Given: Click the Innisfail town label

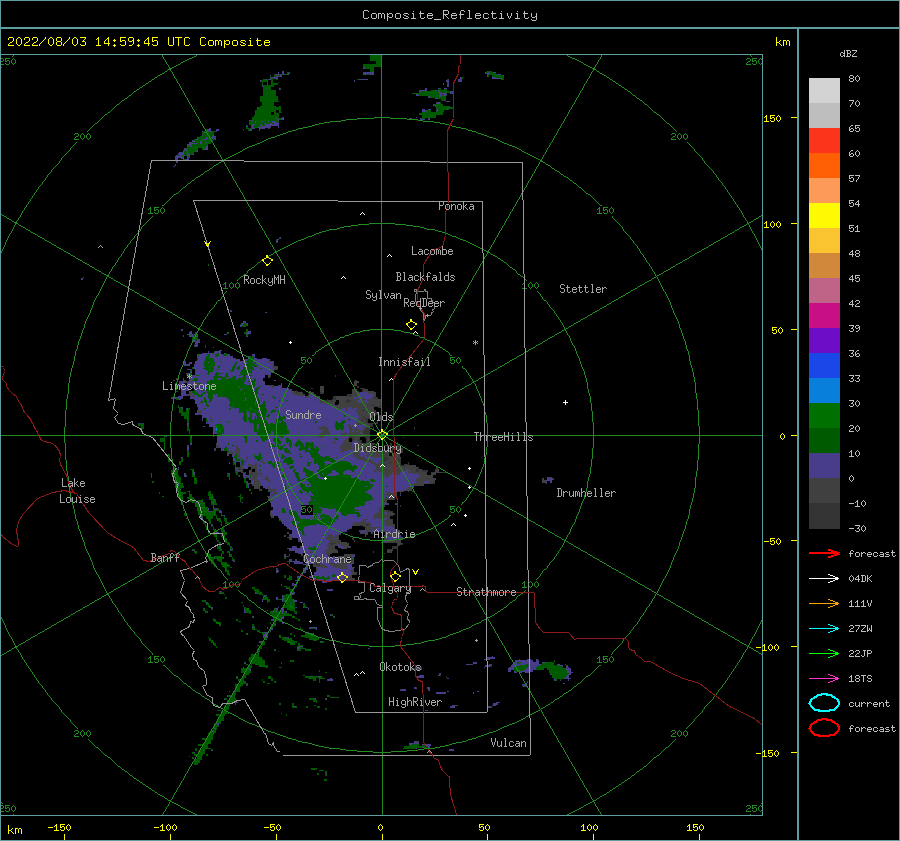Looking at the screenshot, I should [x=404, y=362].
